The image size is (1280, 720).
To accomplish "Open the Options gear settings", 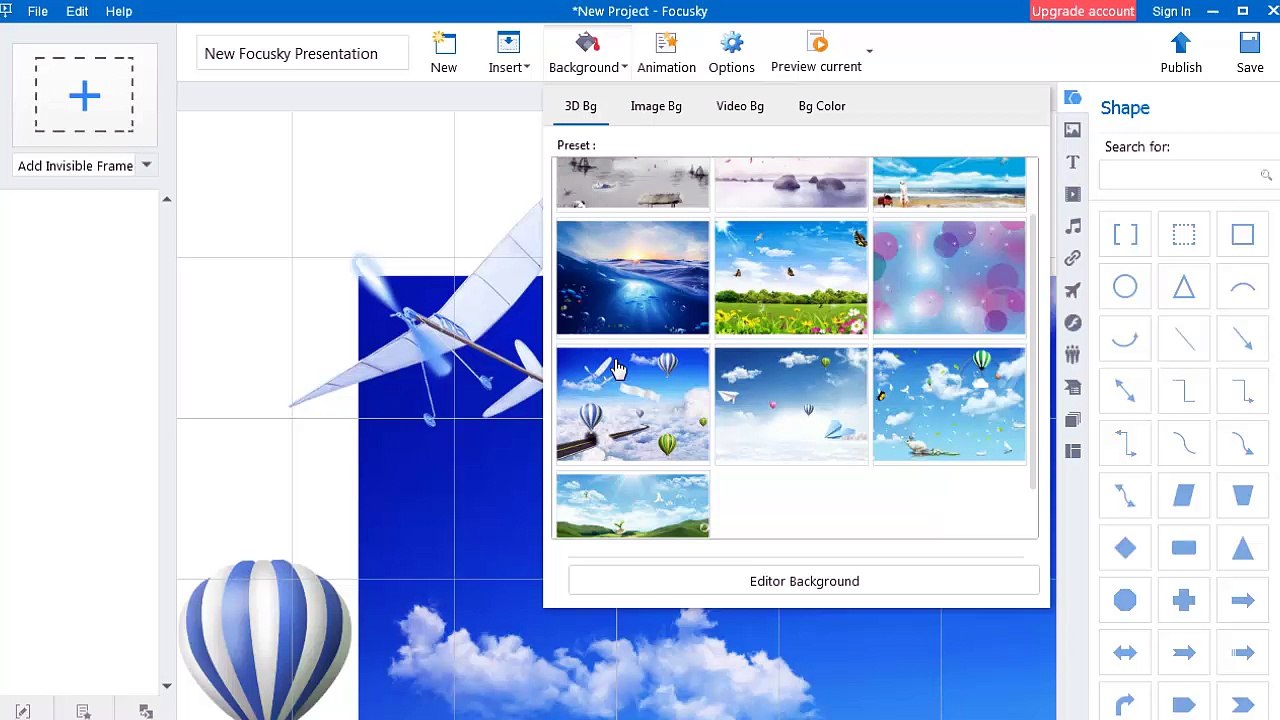I will (731, 53).
